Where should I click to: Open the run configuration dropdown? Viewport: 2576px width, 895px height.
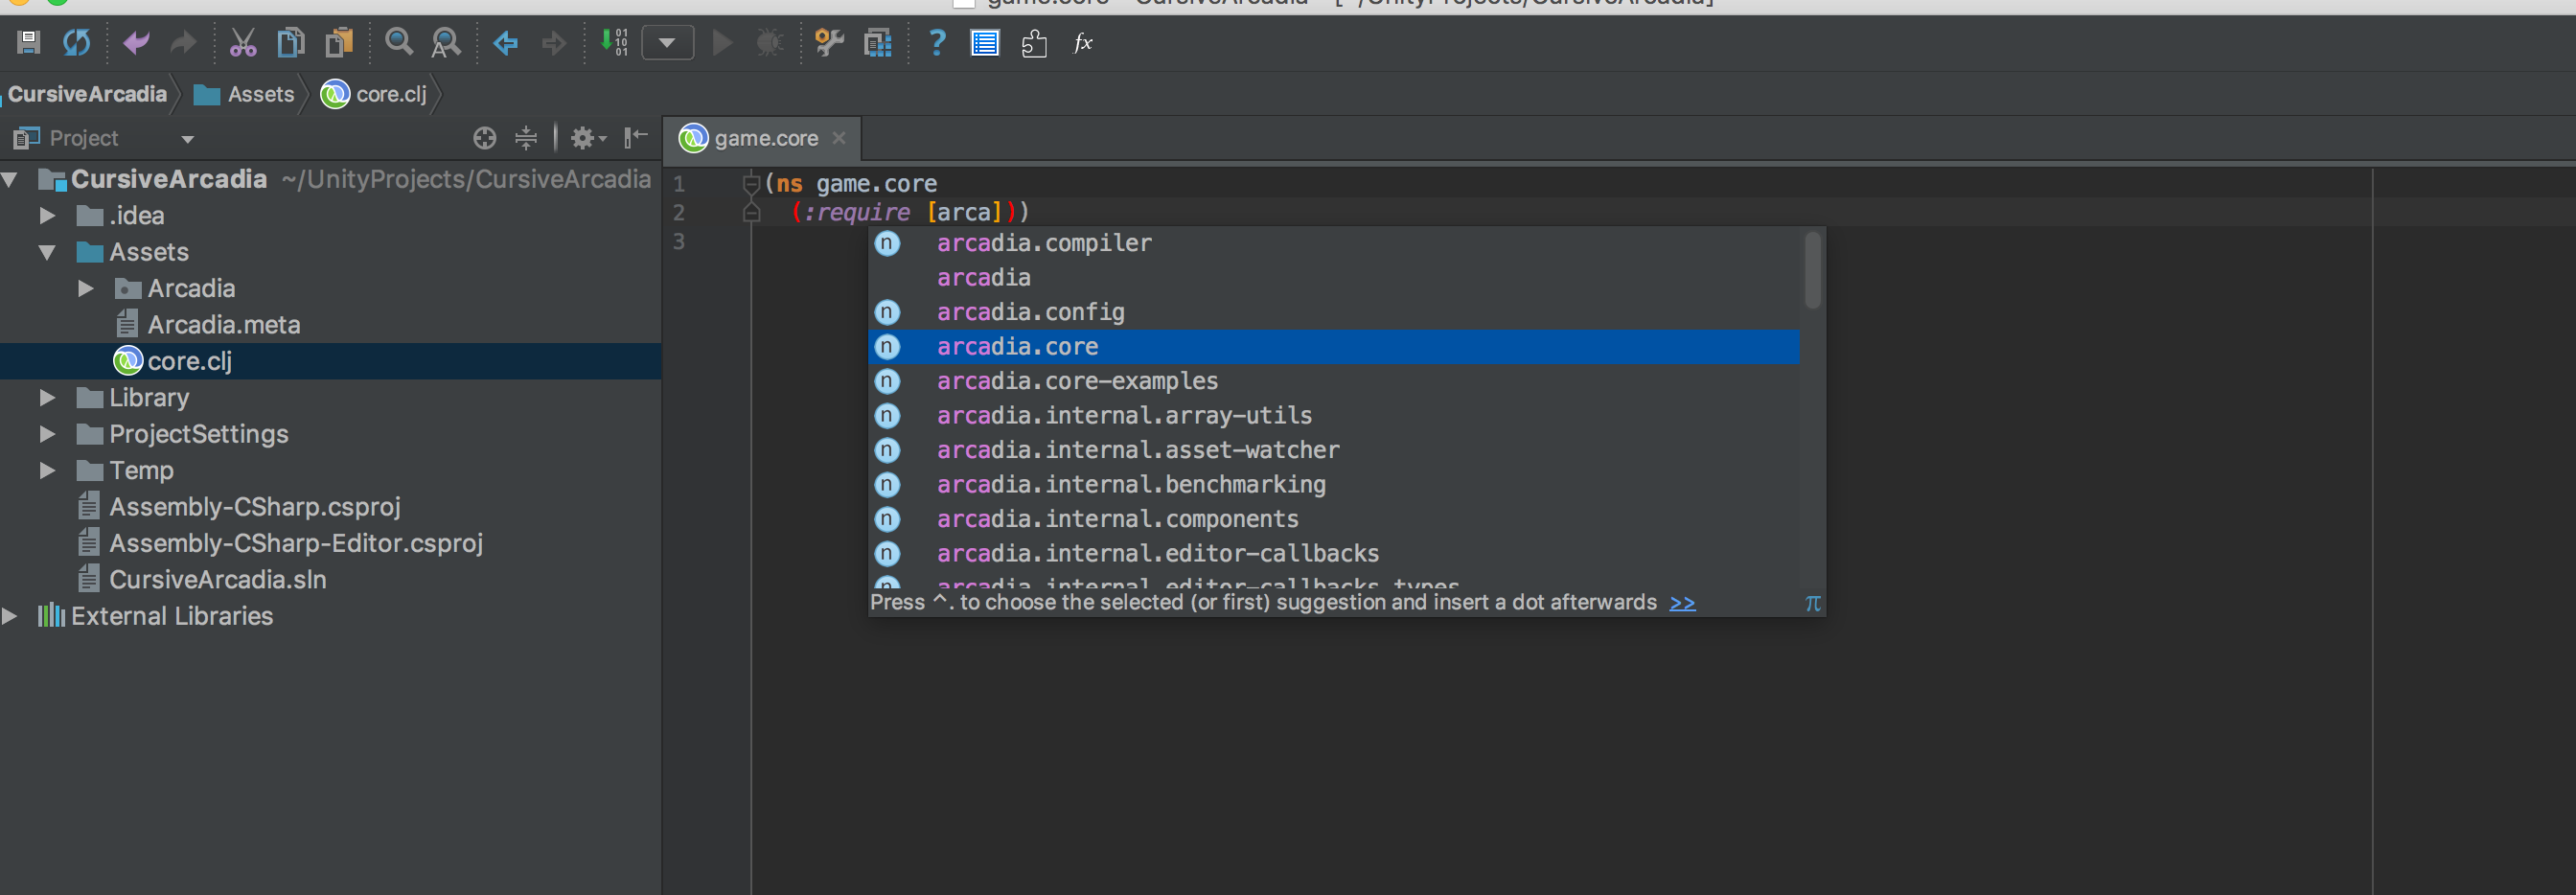[668, 43]
